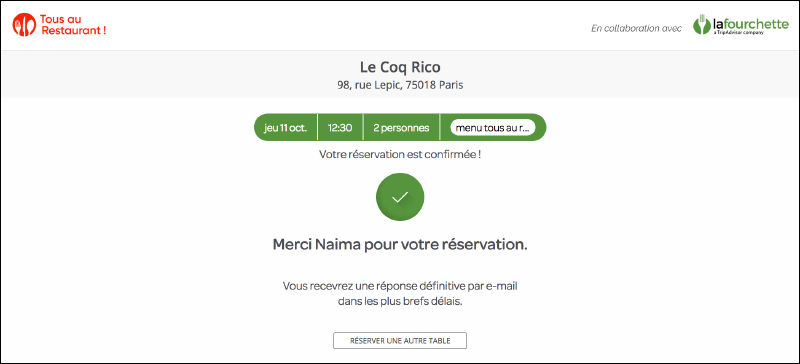The width and height of the screenshot is (800, 364).
Task: Click the "a TripAdvisor company" tagline
Action: pos(738,32)
